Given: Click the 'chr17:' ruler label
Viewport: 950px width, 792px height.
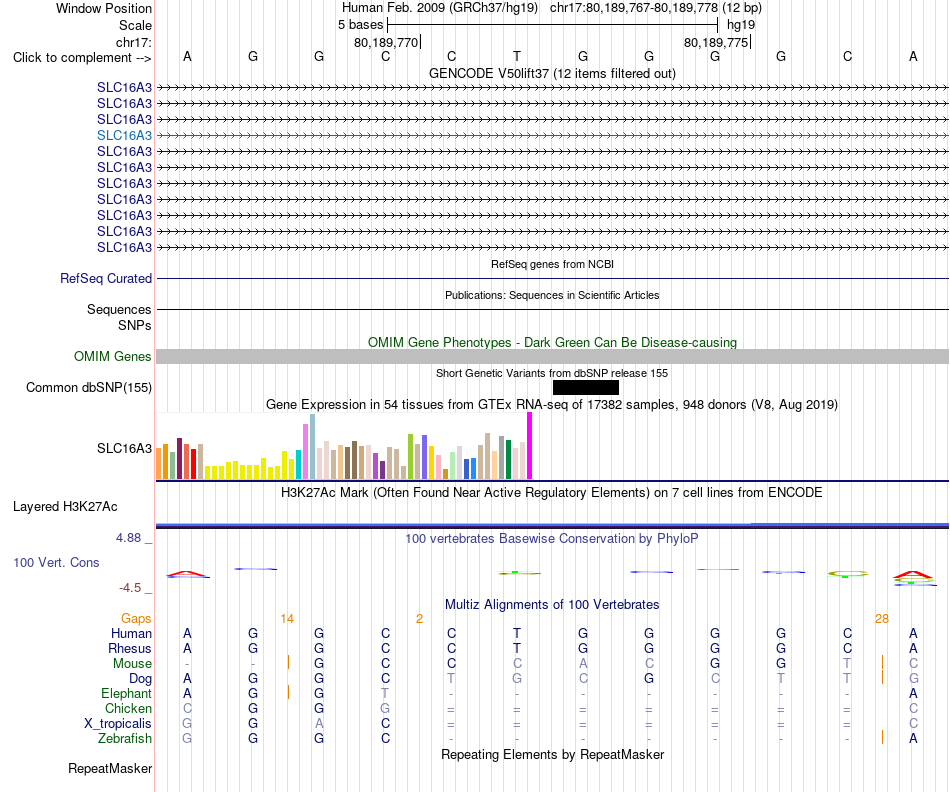Looking at the screenshot, I should [x=134, y=42].
